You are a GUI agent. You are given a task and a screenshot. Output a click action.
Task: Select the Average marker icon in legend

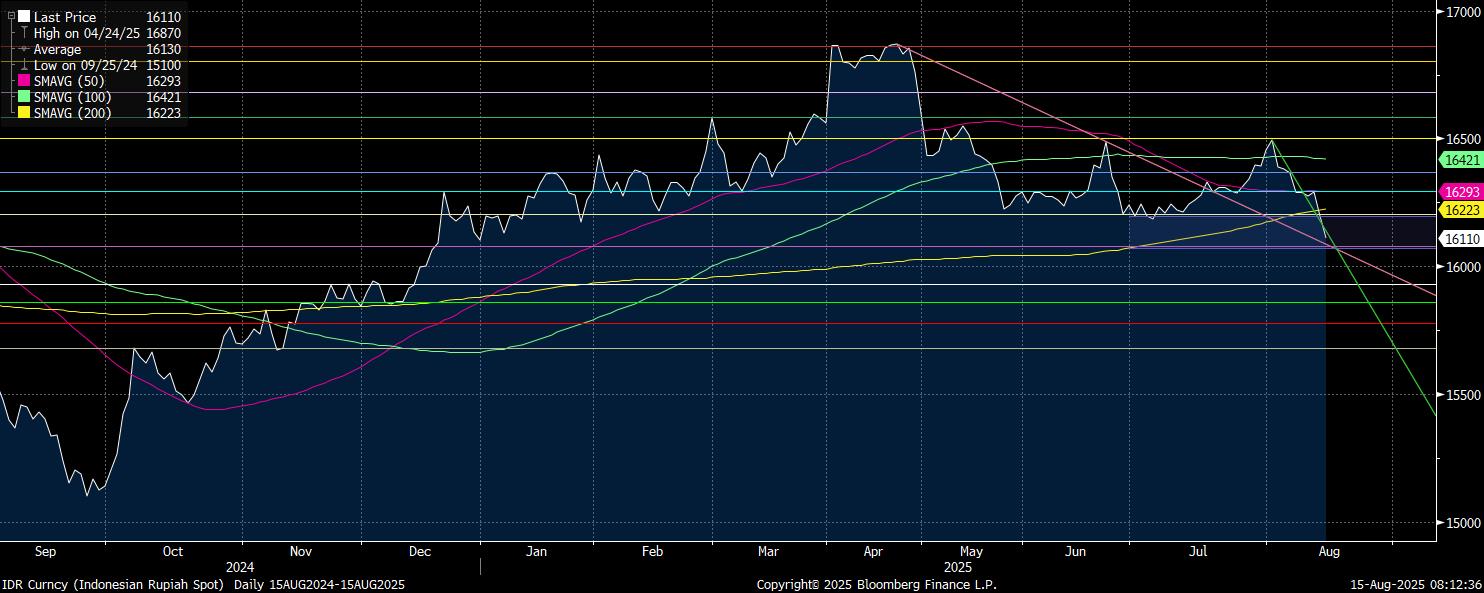24,49
